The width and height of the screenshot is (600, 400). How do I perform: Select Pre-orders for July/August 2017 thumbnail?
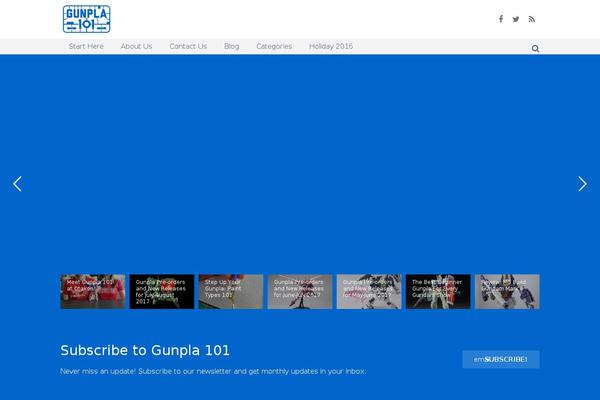162,291
